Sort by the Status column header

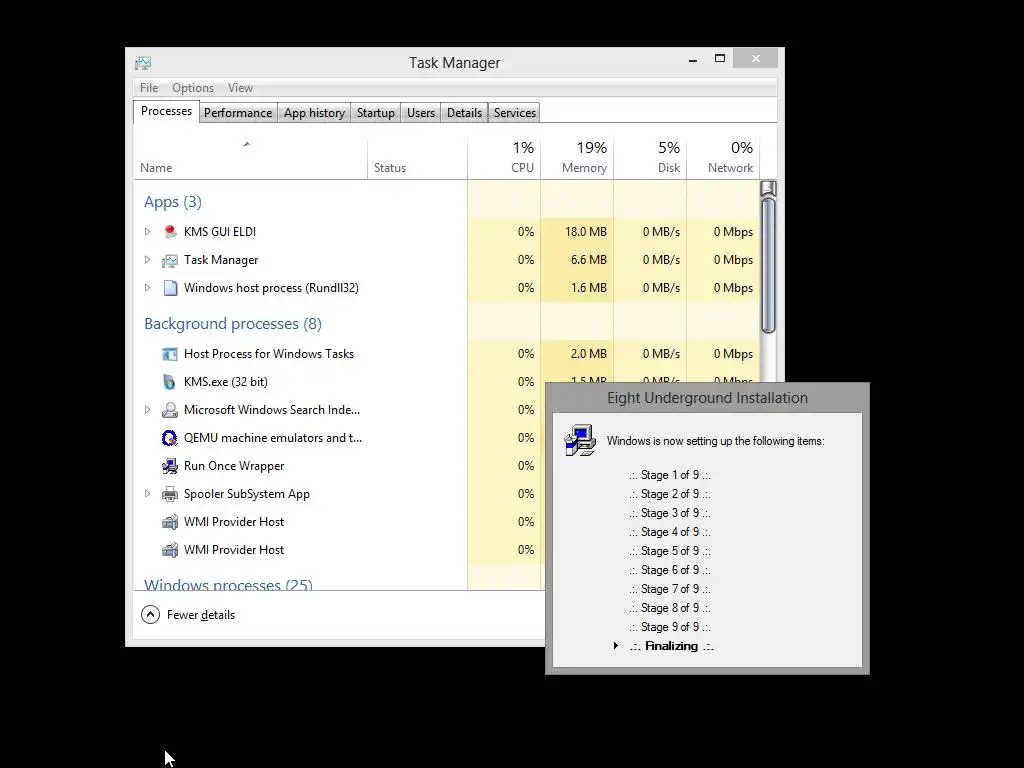click(417, 157)
